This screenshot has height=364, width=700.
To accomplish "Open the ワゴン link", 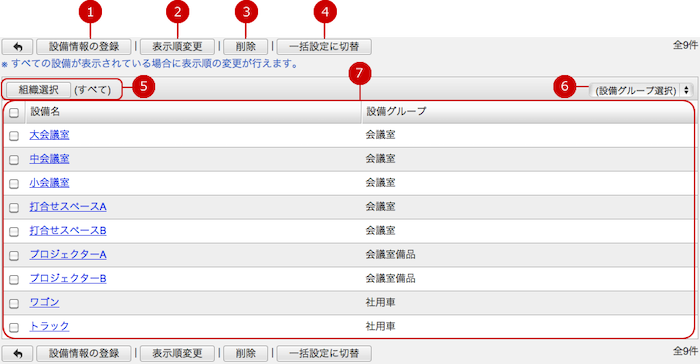I will [x=44, y=302].
